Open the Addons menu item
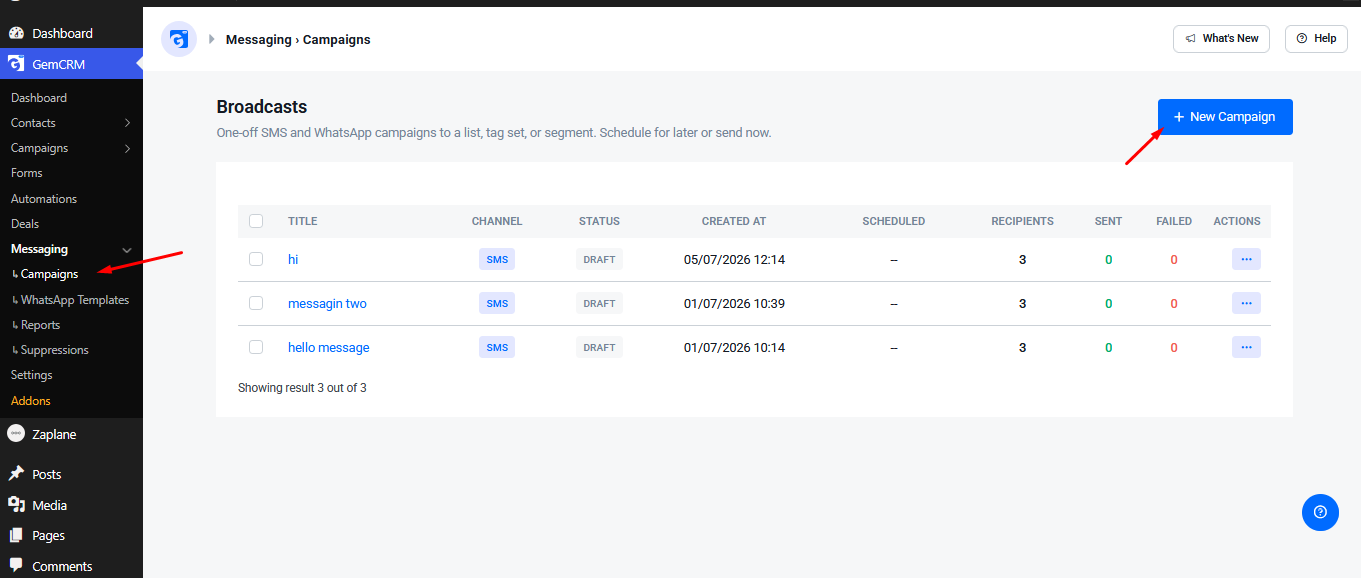1361x578 pixels. click(x=31, y=401)
